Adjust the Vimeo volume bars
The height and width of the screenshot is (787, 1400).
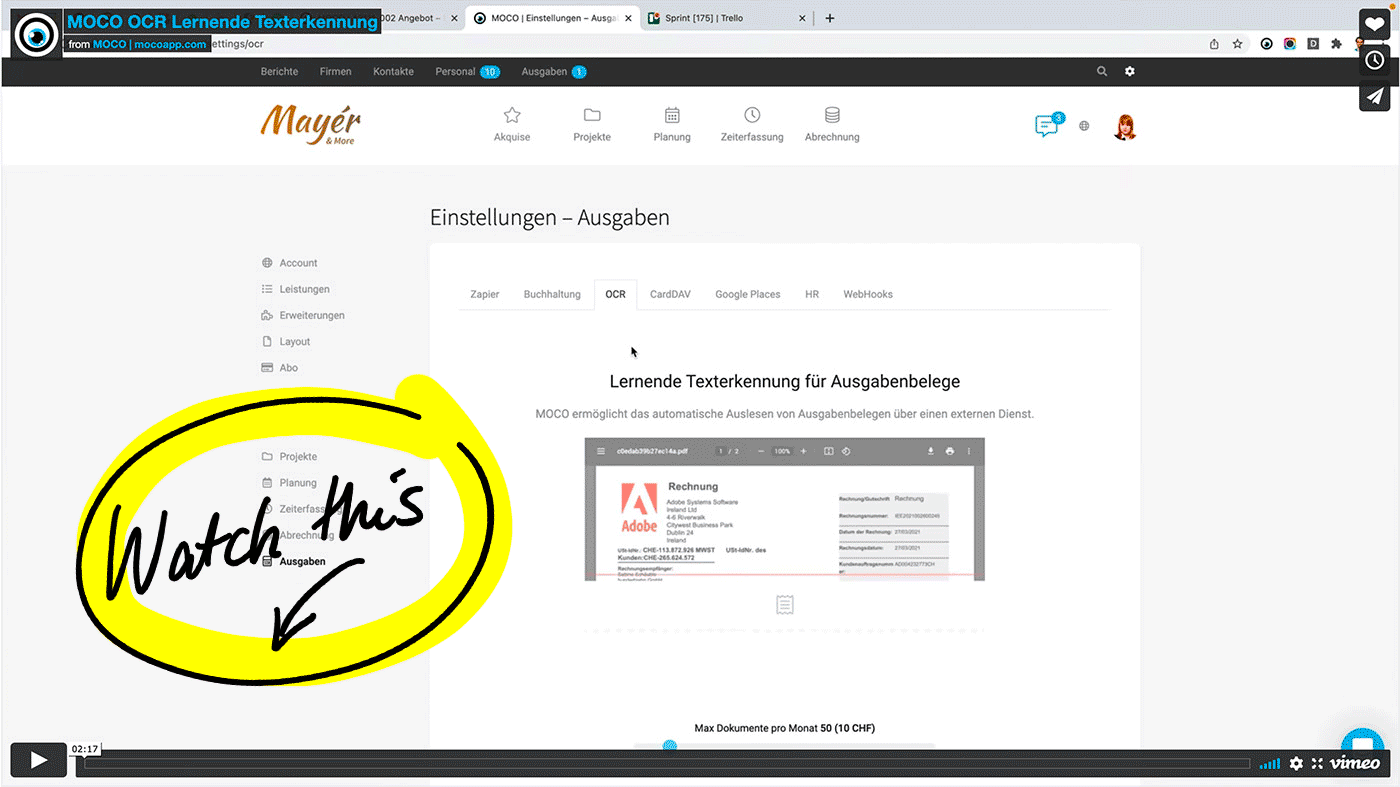[x=1269, y=764]
